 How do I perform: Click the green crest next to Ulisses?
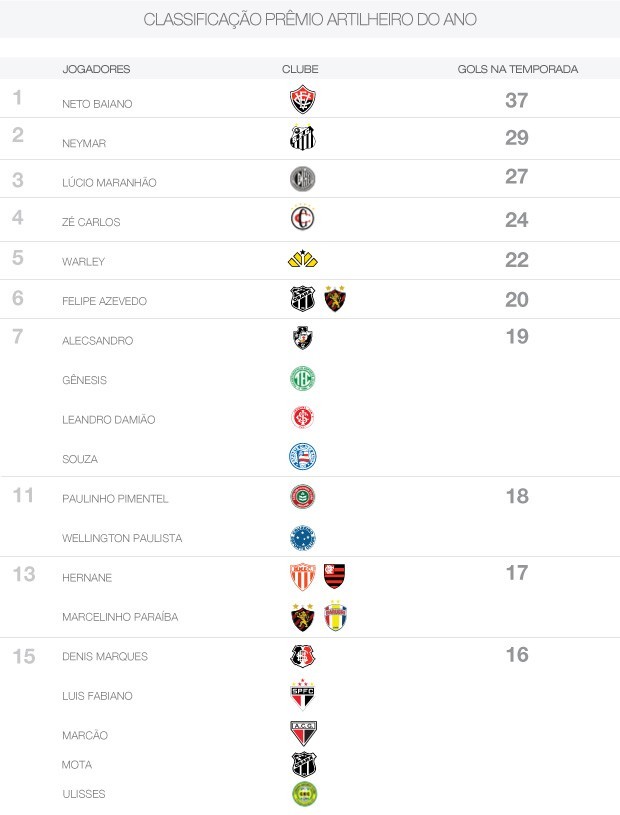(x=302, y=794)
